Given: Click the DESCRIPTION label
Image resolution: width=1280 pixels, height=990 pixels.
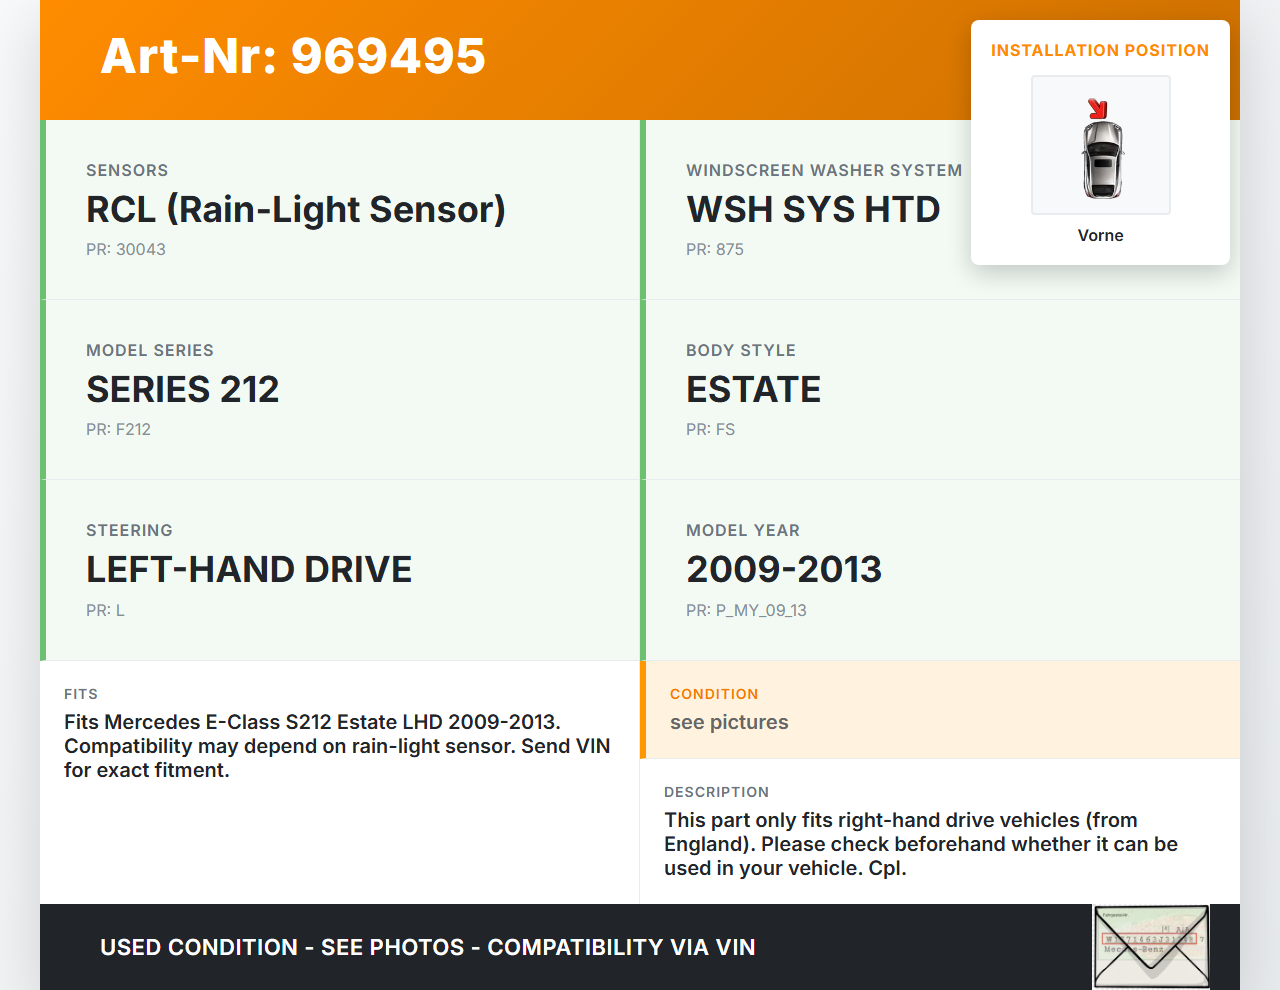Looking at the screenshot, I should 716,792.
